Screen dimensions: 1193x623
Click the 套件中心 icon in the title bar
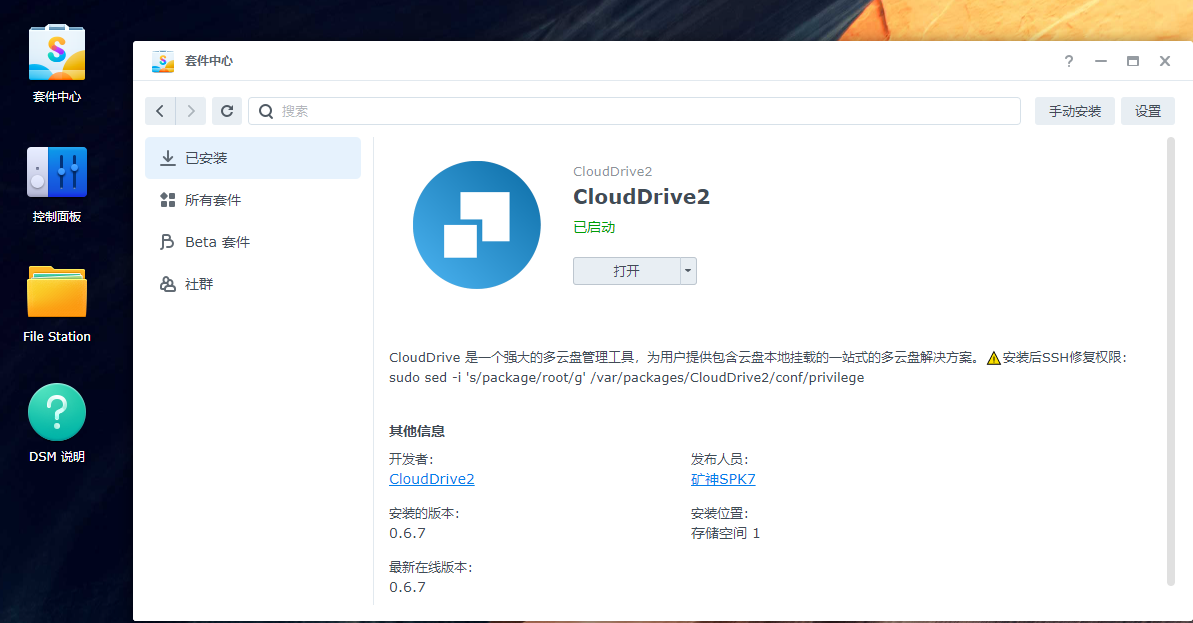[162, 60]
